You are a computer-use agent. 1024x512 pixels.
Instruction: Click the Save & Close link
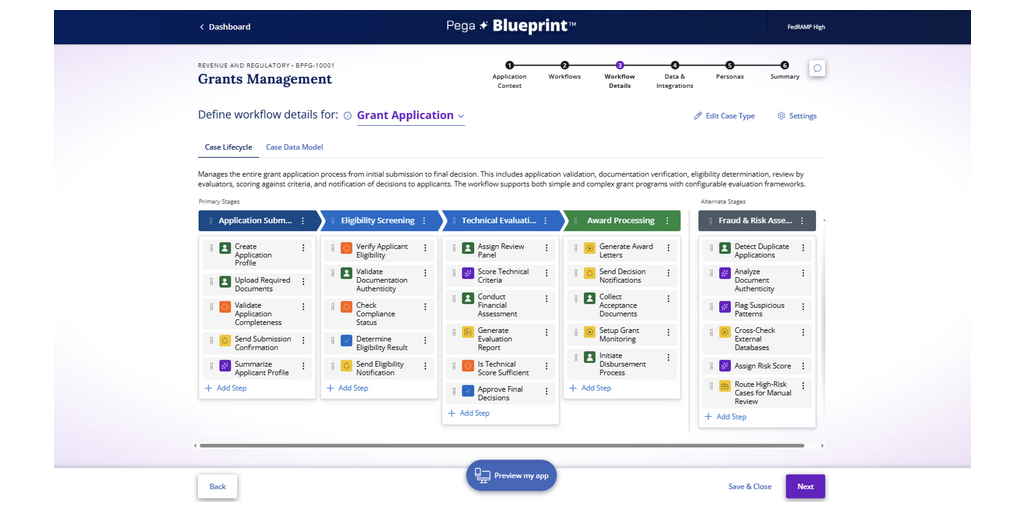click(x=750, y=487)
